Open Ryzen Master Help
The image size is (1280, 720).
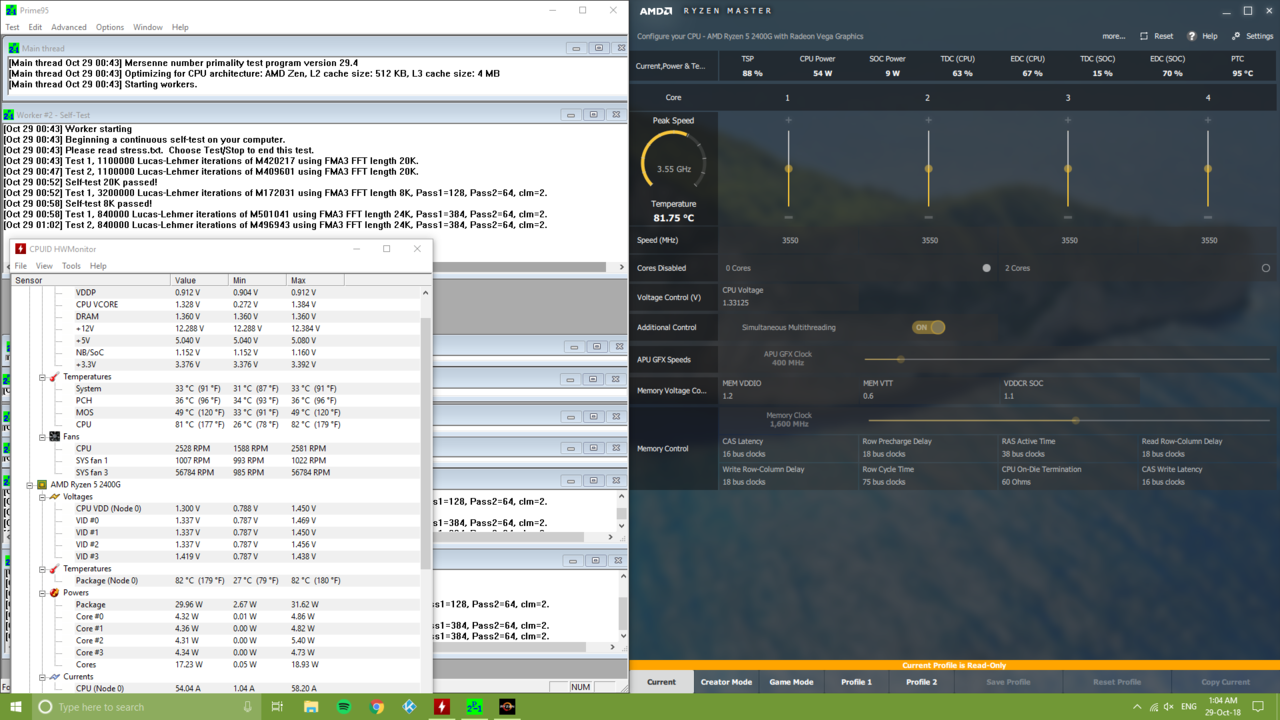pyautogui.click(x=1202, y=36)
